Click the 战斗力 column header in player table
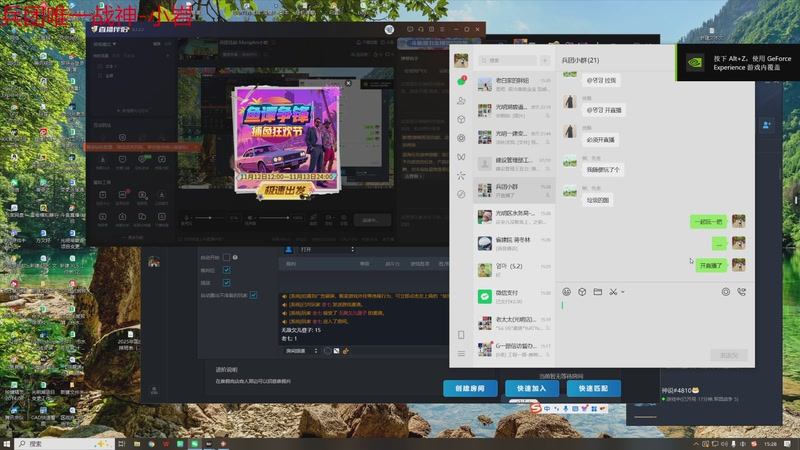This screenshot has width=800, height=450. coord(392,264)
